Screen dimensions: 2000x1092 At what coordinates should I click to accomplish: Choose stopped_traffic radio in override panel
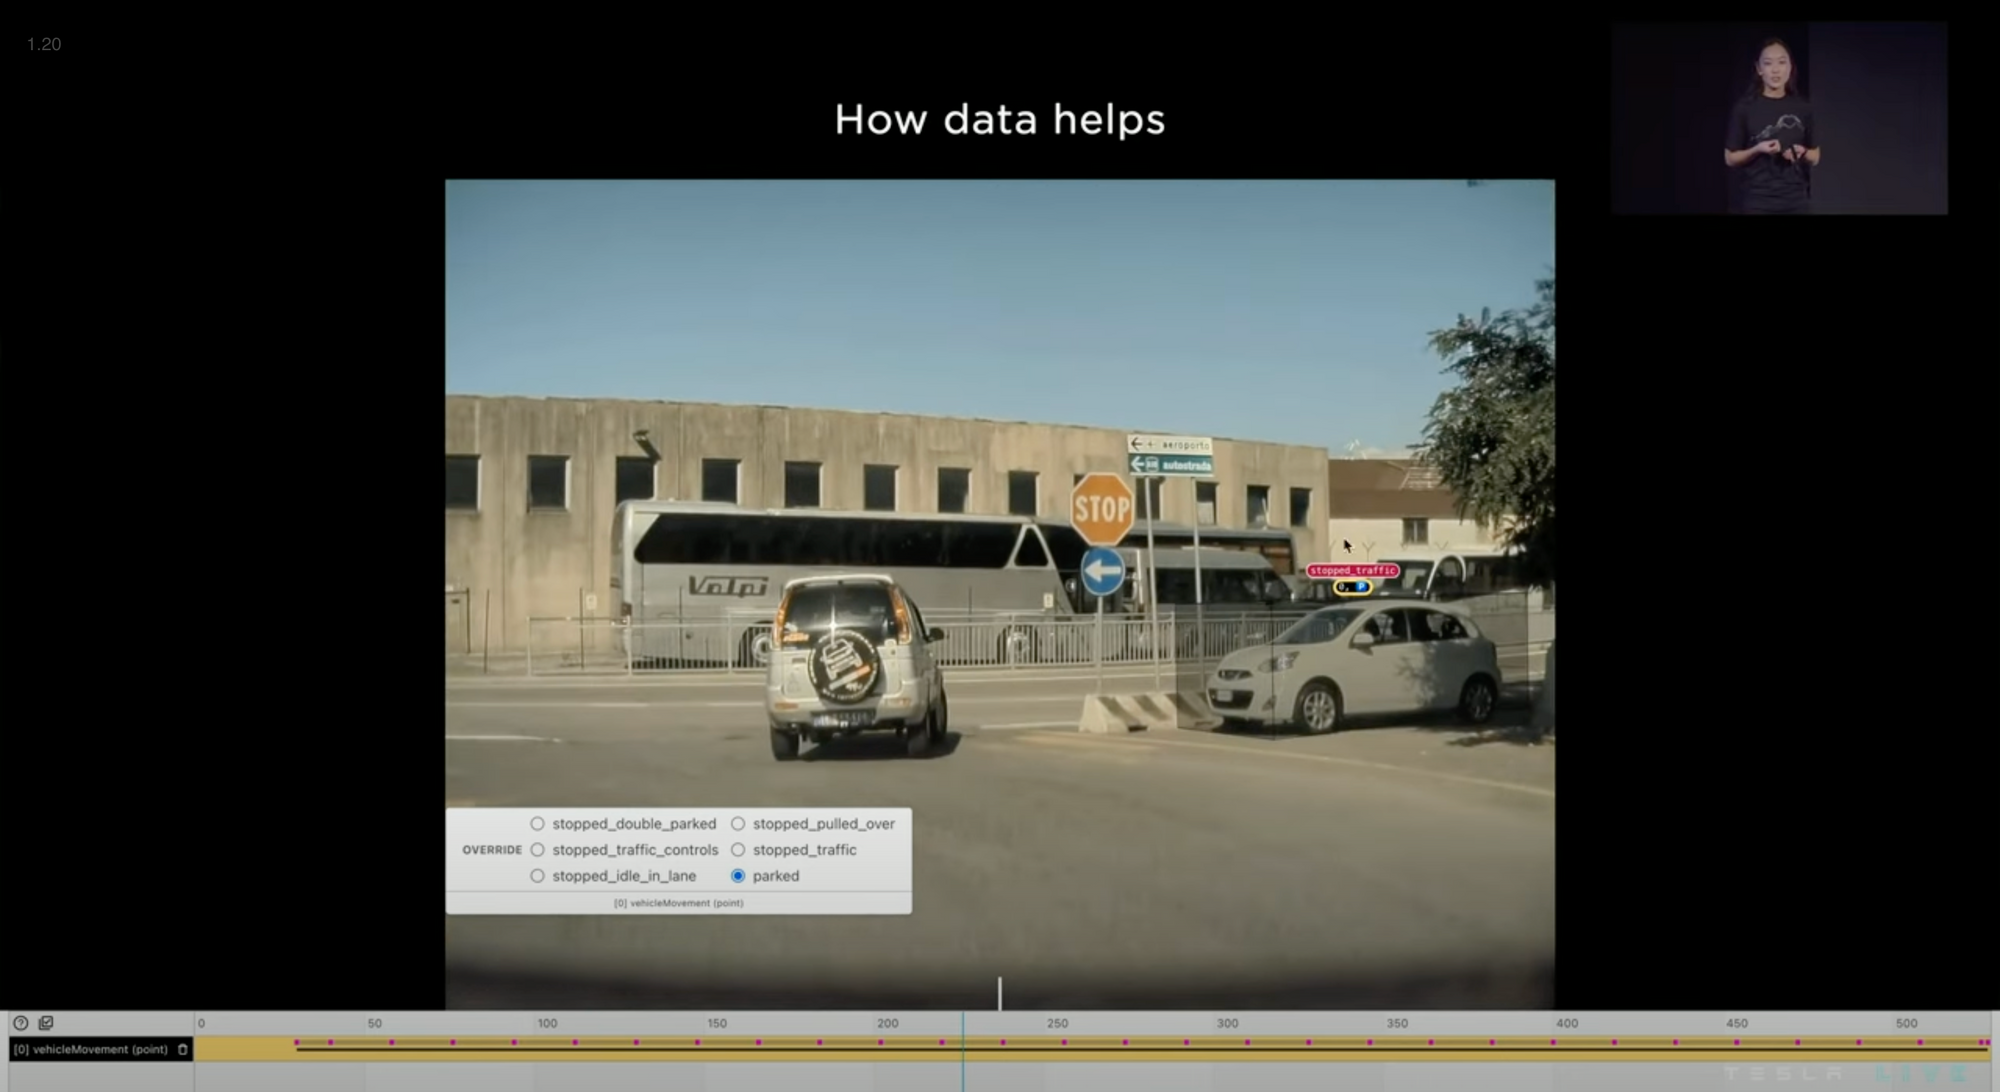click(738, 850)
